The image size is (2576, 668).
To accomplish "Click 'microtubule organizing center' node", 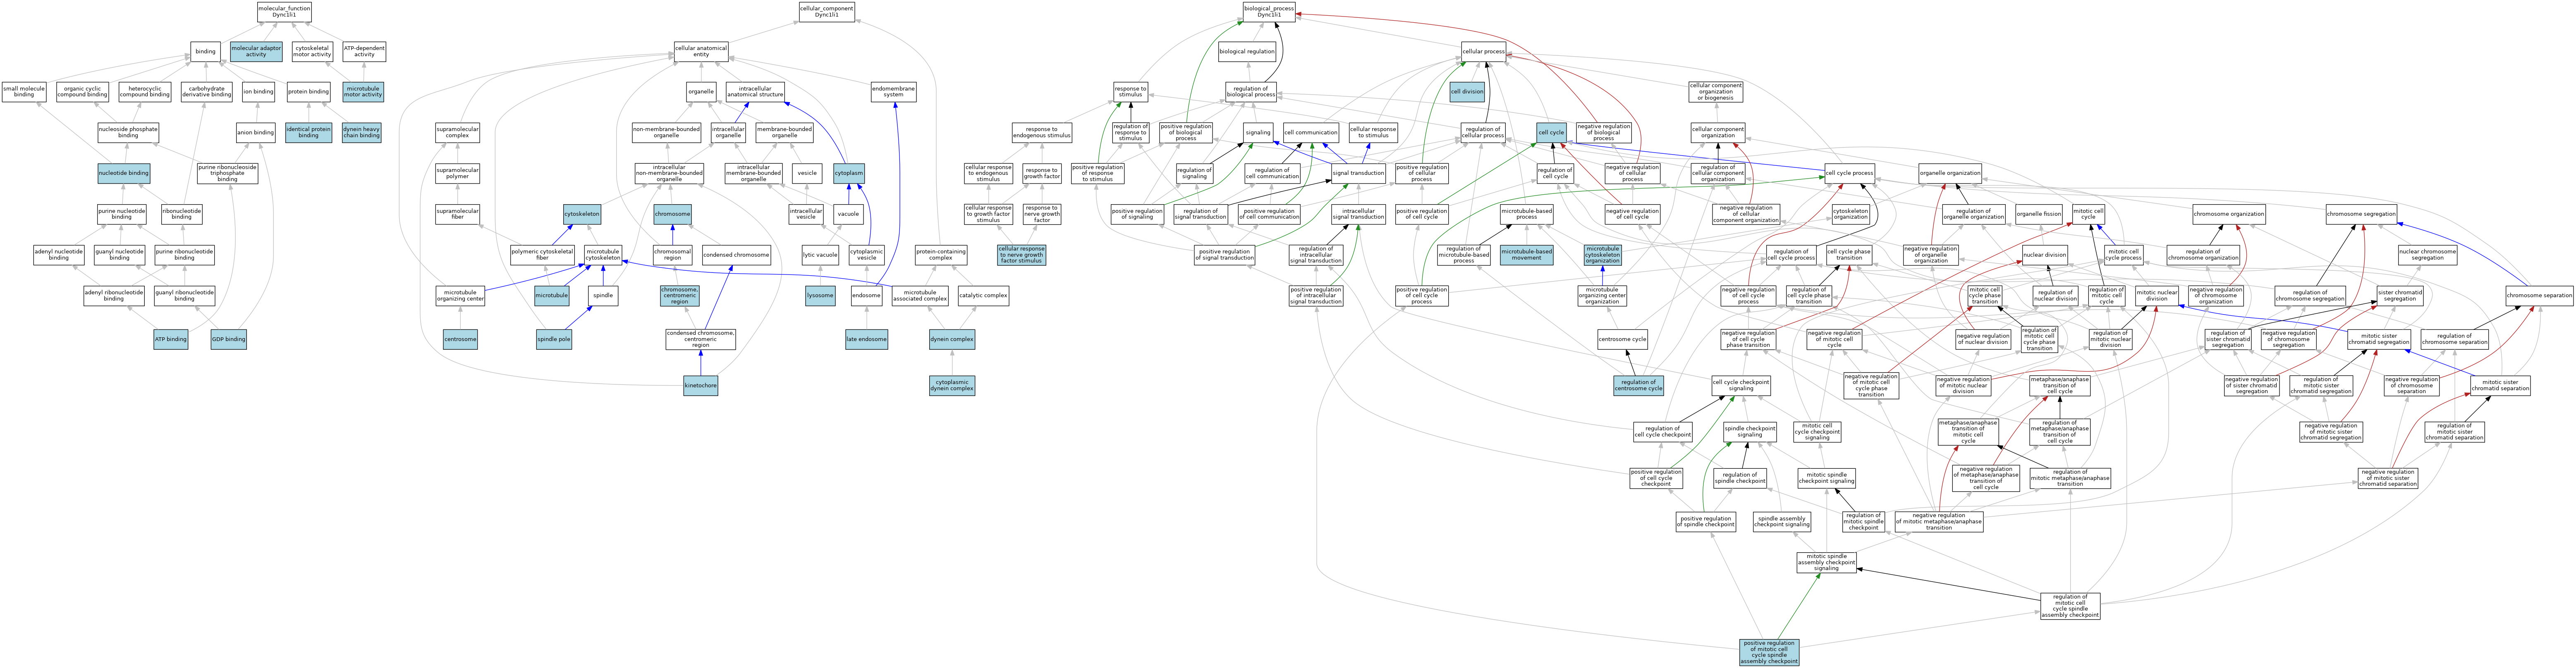I will click(x=460, y=296).
